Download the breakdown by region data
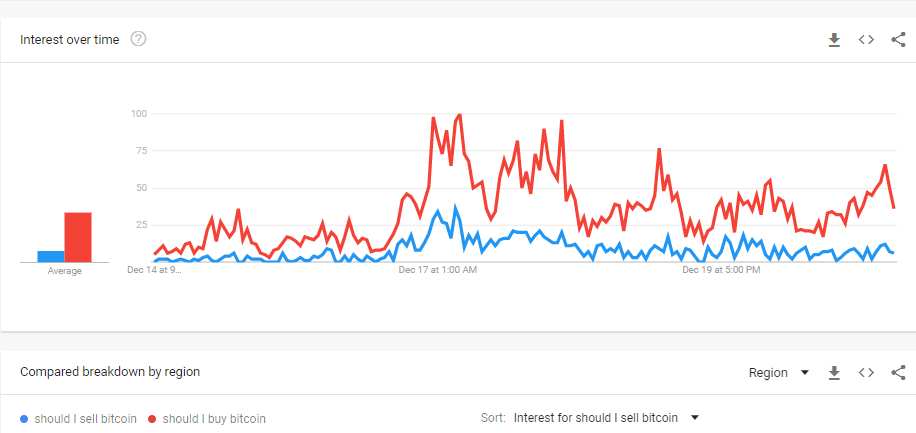Screen dimensions: 916x433 click(x=834, y=373)
